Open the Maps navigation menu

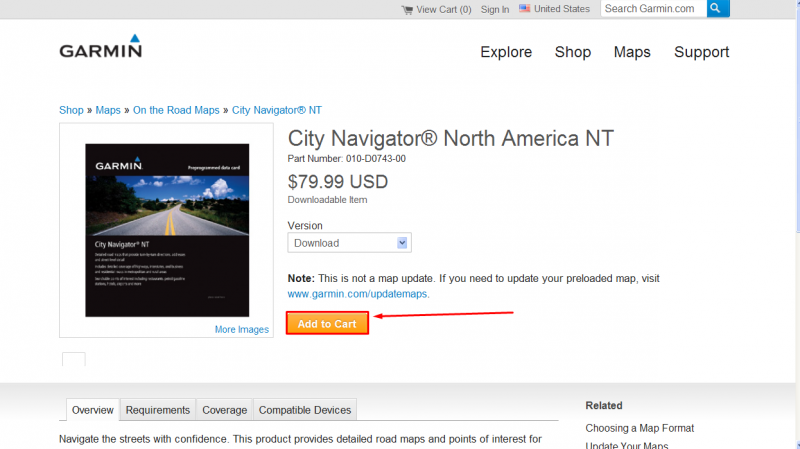632,52
